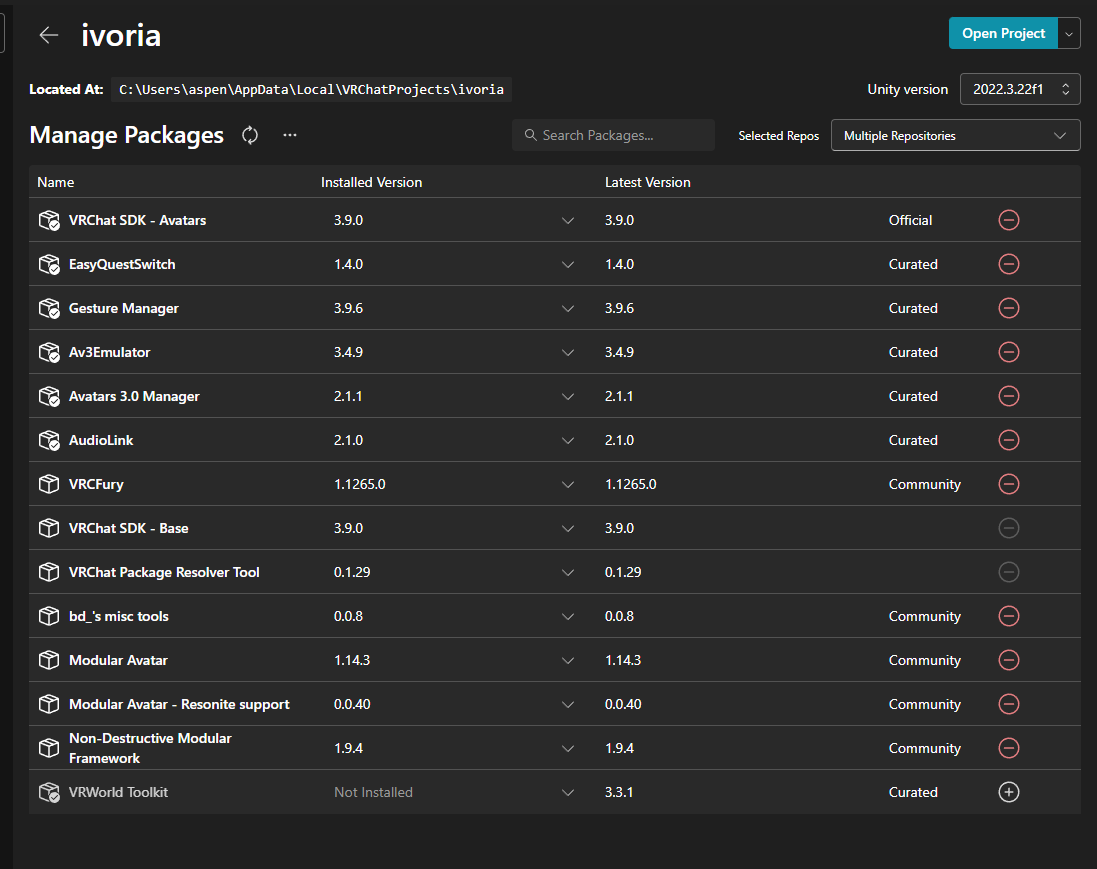Click the Avatars 3.0 Manager name

134,396
